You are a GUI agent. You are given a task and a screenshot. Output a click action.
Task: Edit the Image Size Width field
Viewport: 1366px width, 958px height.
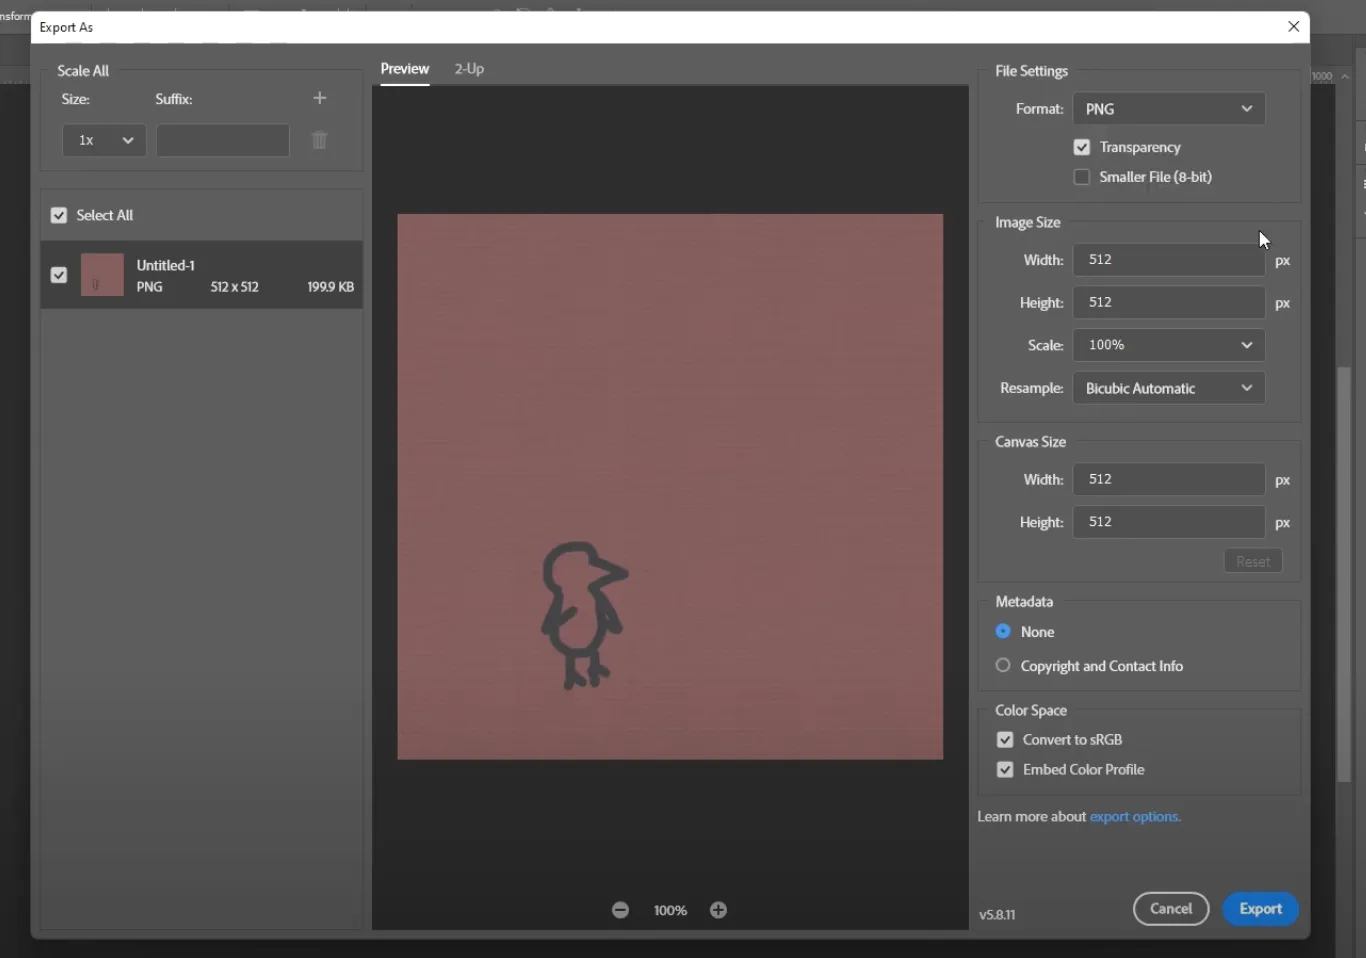1169,260
